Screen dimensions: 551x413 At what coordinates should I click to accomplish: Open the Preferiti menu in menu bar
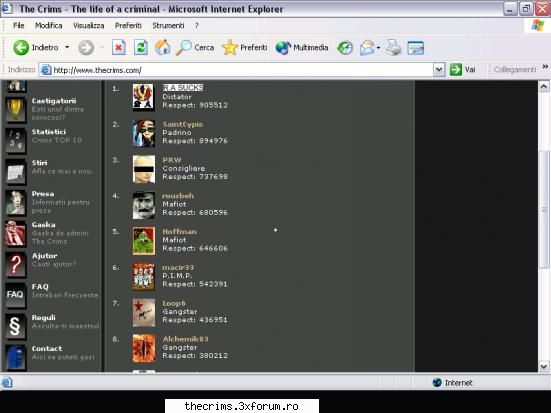[x=128, y=26]
